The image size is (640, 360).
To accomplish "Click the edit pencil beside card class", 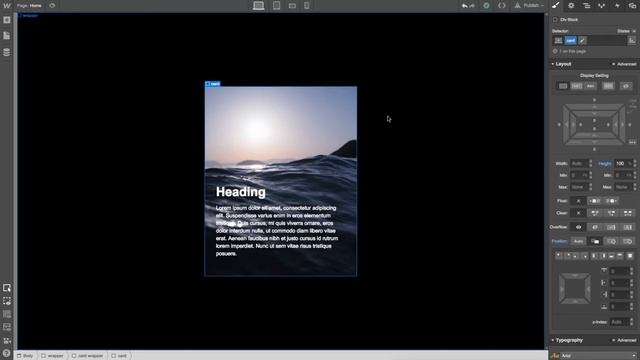I will pos(582,40).
